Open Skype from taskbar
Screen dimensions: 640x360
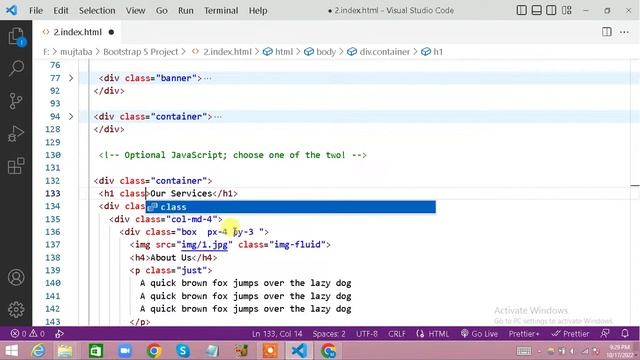(183, 351)
